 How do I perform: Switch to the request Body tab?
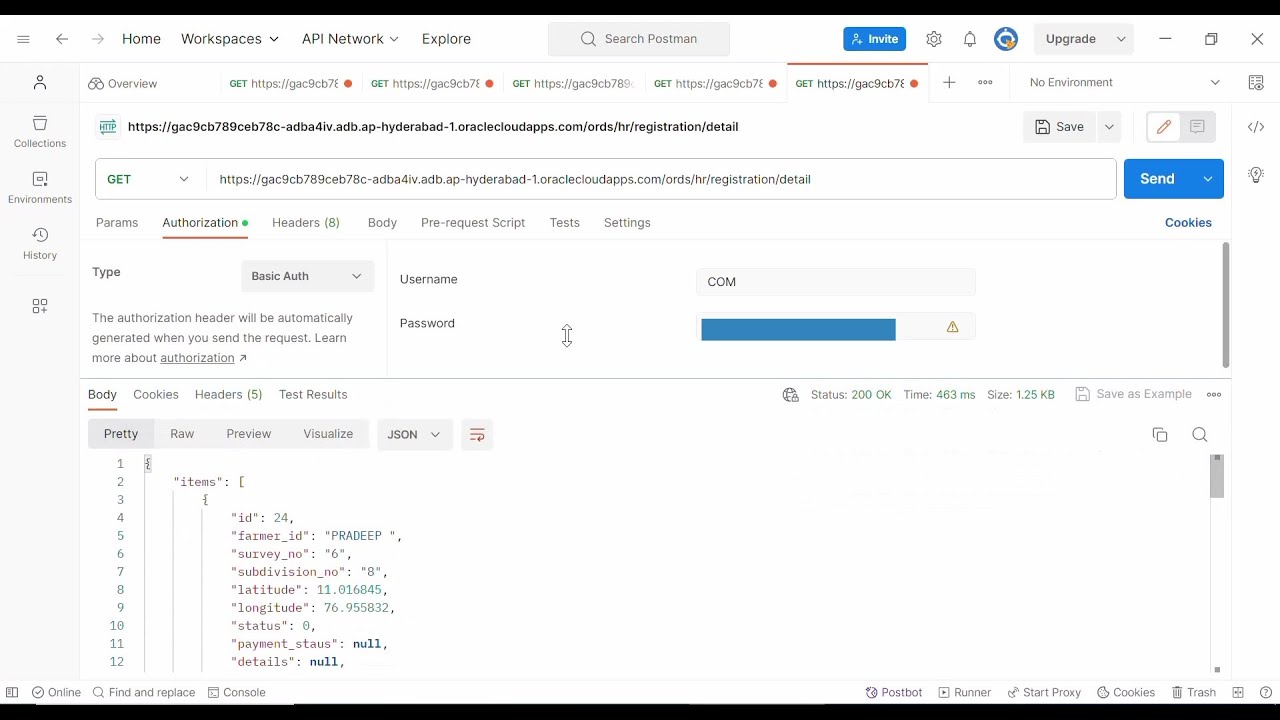pos(382,223)
